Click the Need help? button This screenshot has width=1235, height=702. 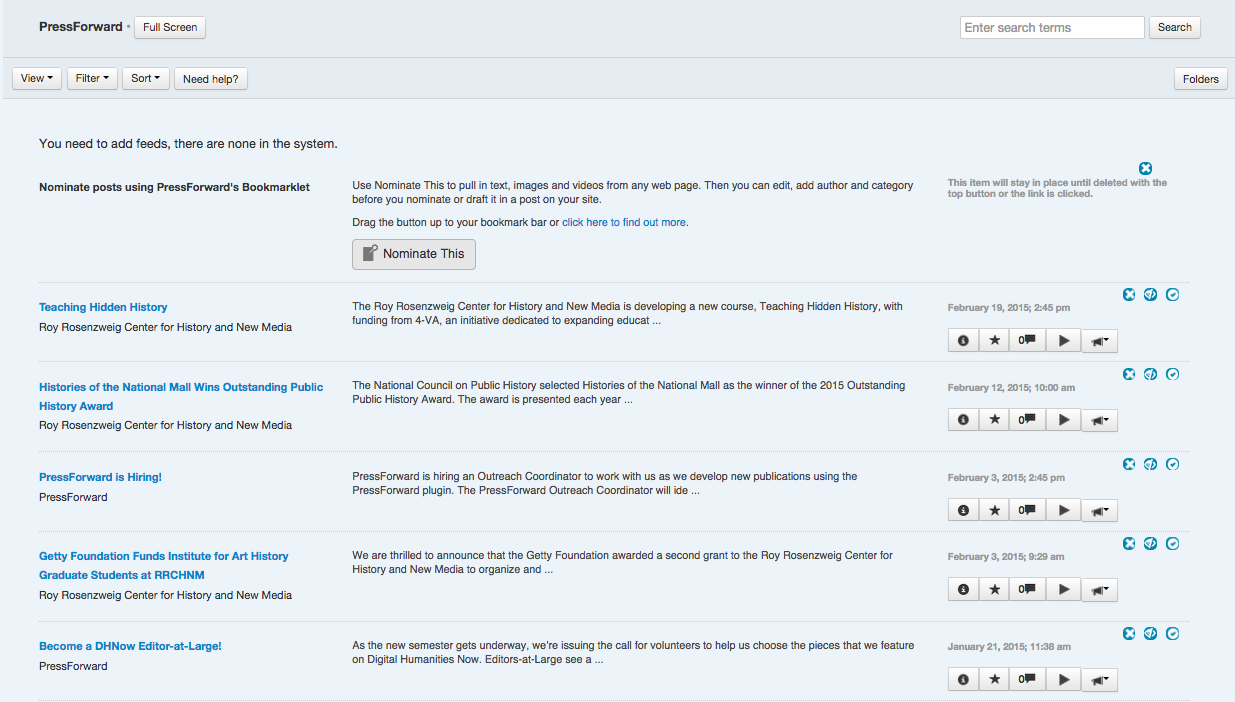click(x=210, y=79)
